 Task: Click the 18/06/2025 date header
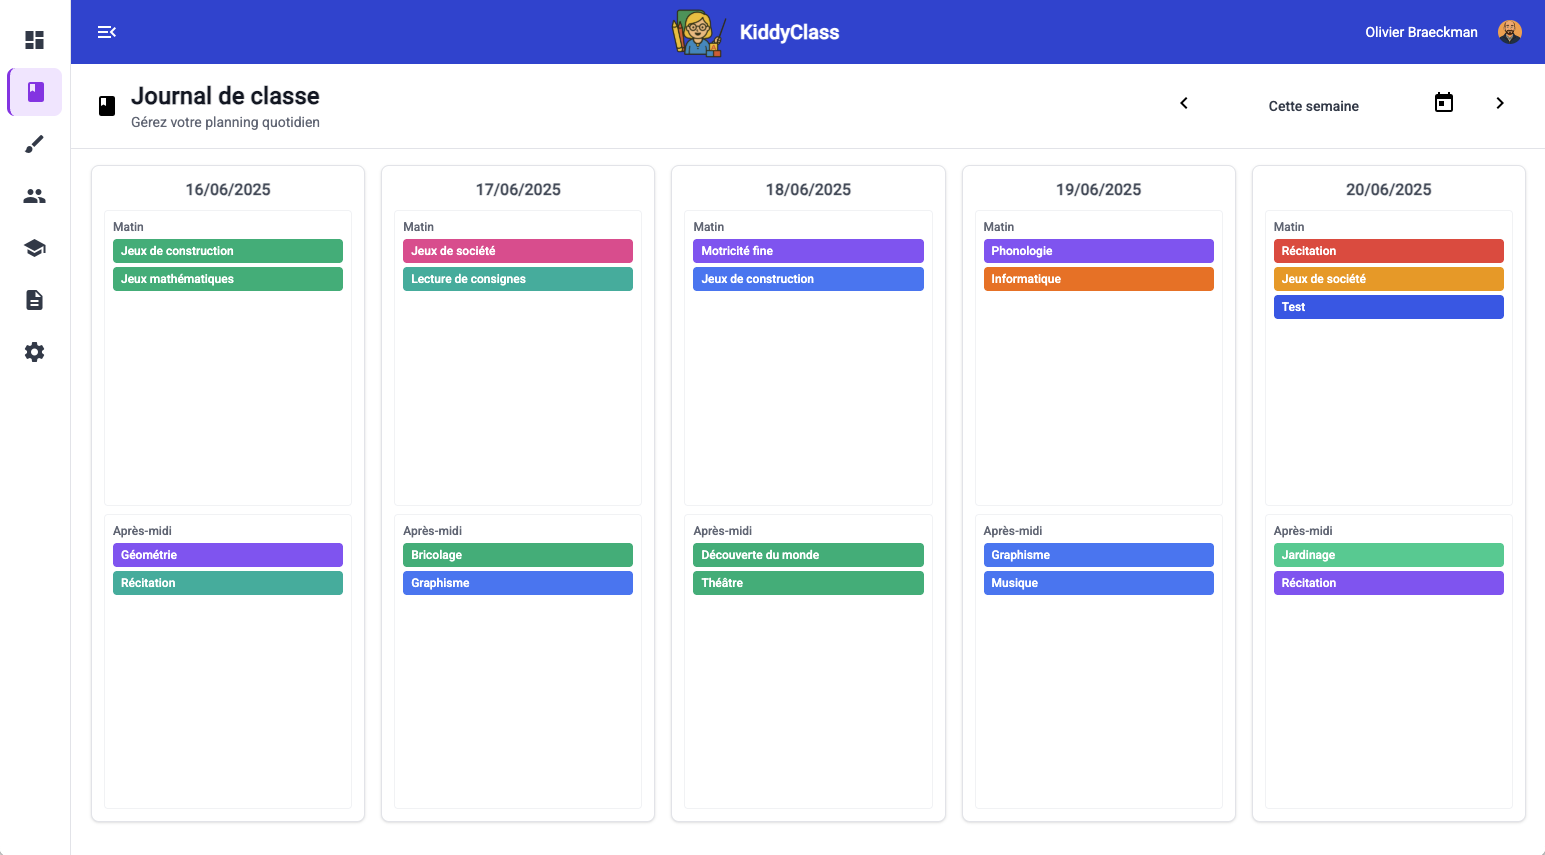point(808,190)
